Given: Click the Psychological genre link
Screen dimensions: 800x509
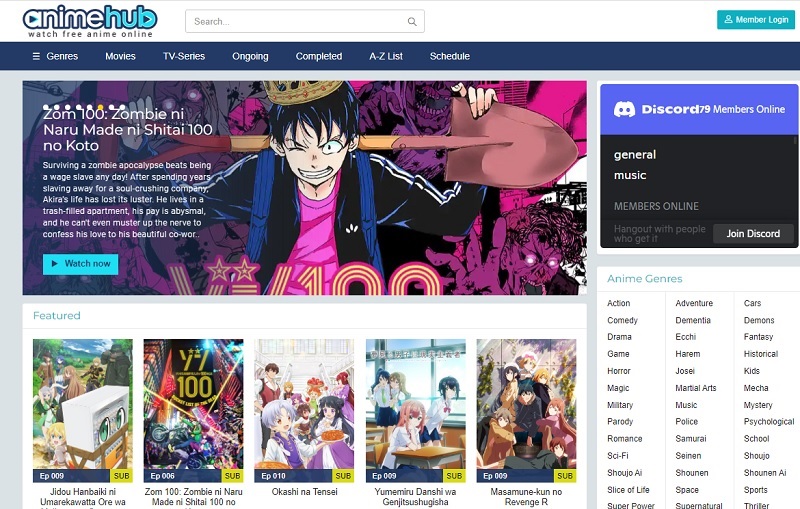Looking at the screenshot, I should [x=769, y=421].
